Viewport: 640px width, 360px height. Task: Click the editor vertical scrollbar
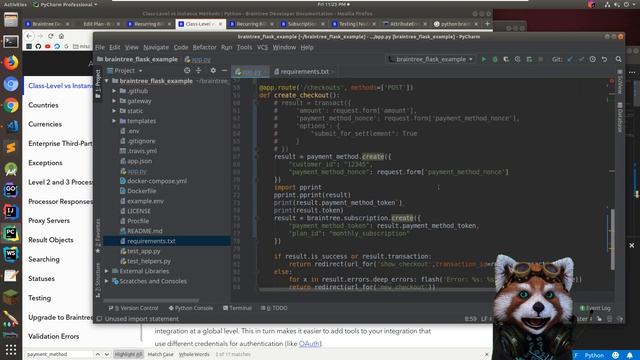point(612,239)
